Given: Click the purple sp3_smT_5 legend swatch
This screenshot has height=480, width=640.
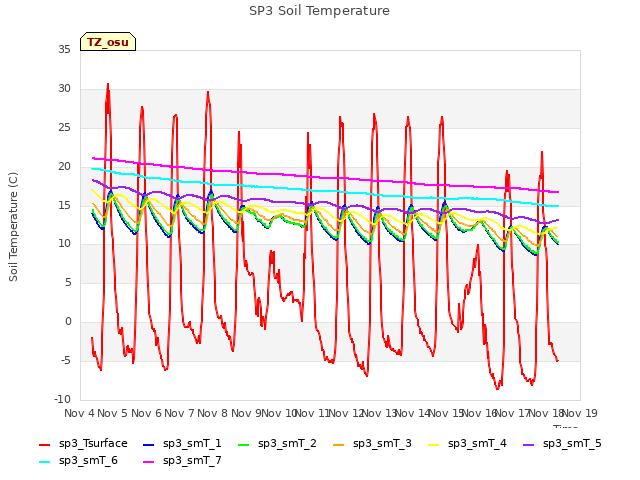Looking at the screenshot, I should 529,444.
